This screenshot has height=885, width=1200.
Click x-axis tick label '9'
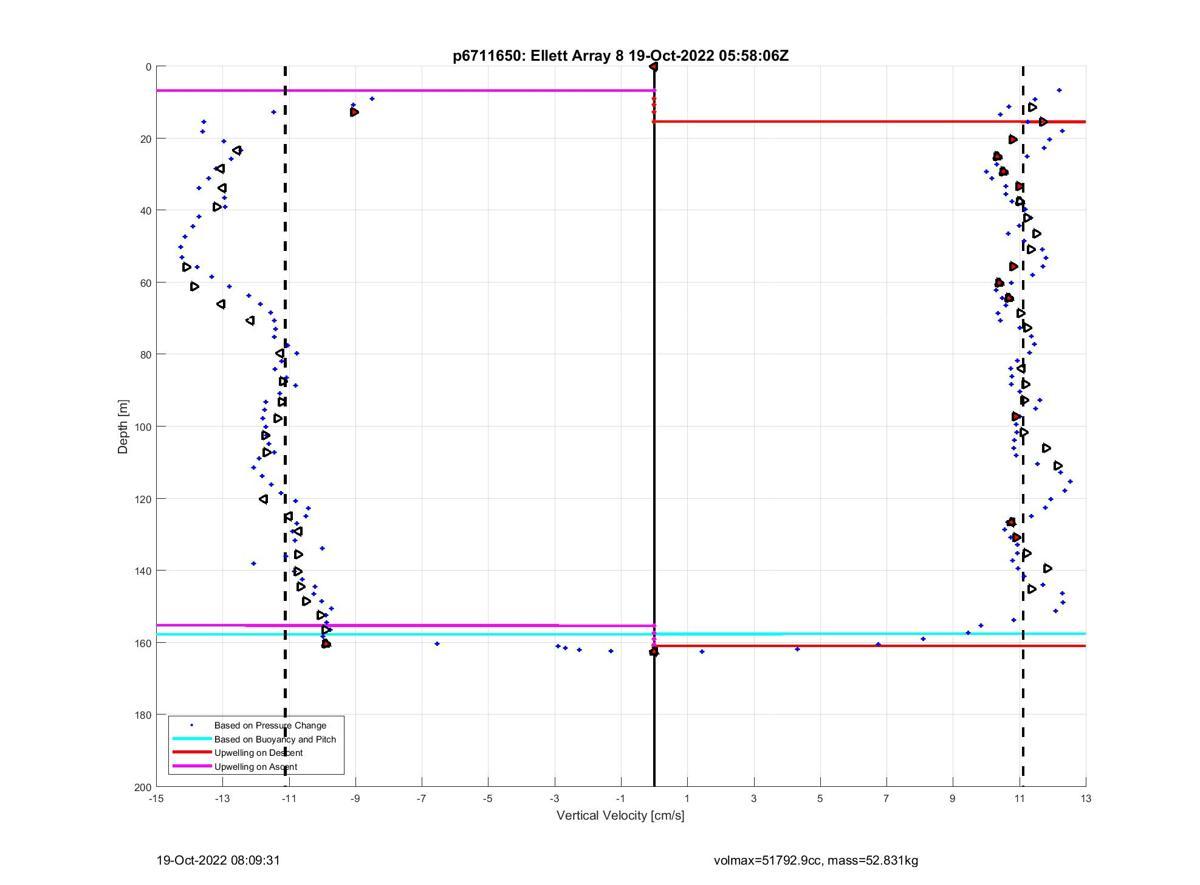coord(953,799)
